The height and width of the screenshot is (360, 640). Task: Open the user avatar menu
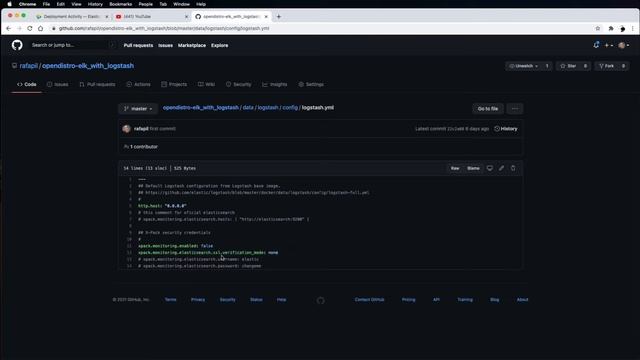(623, 45)
